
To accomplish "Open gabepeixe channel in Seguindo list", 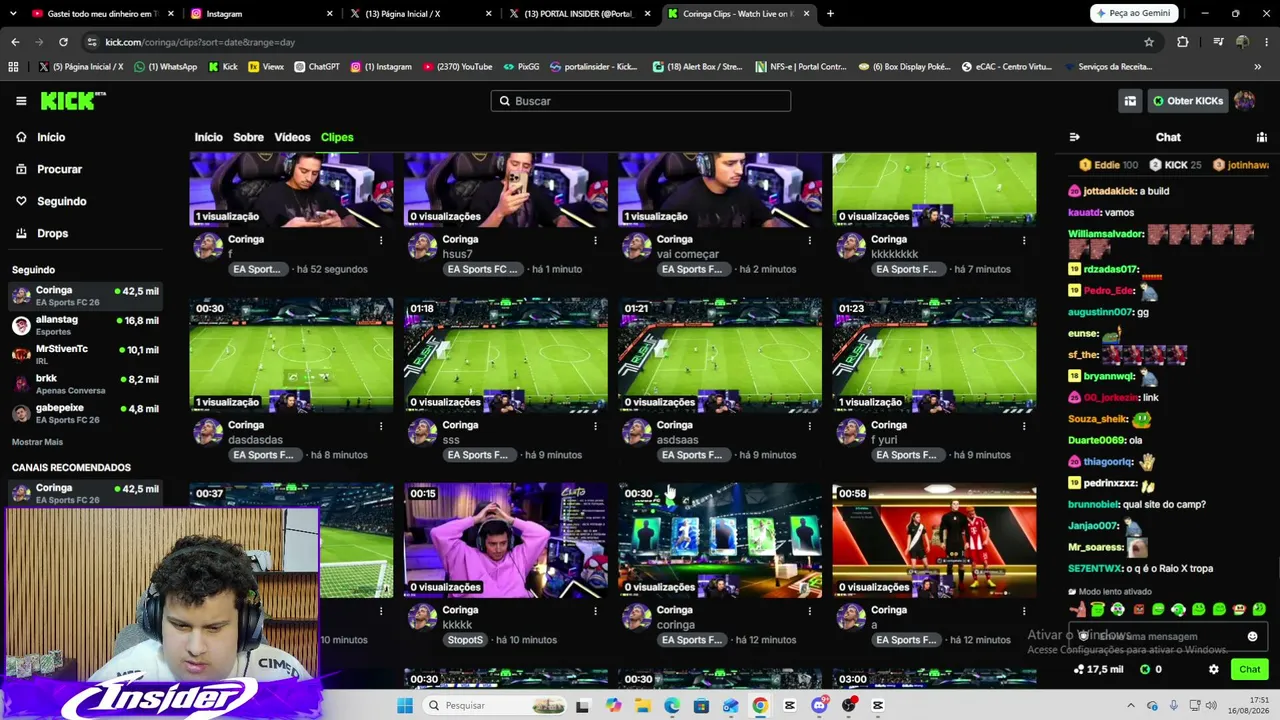I will pyautogui.click(x=85, y=413).
